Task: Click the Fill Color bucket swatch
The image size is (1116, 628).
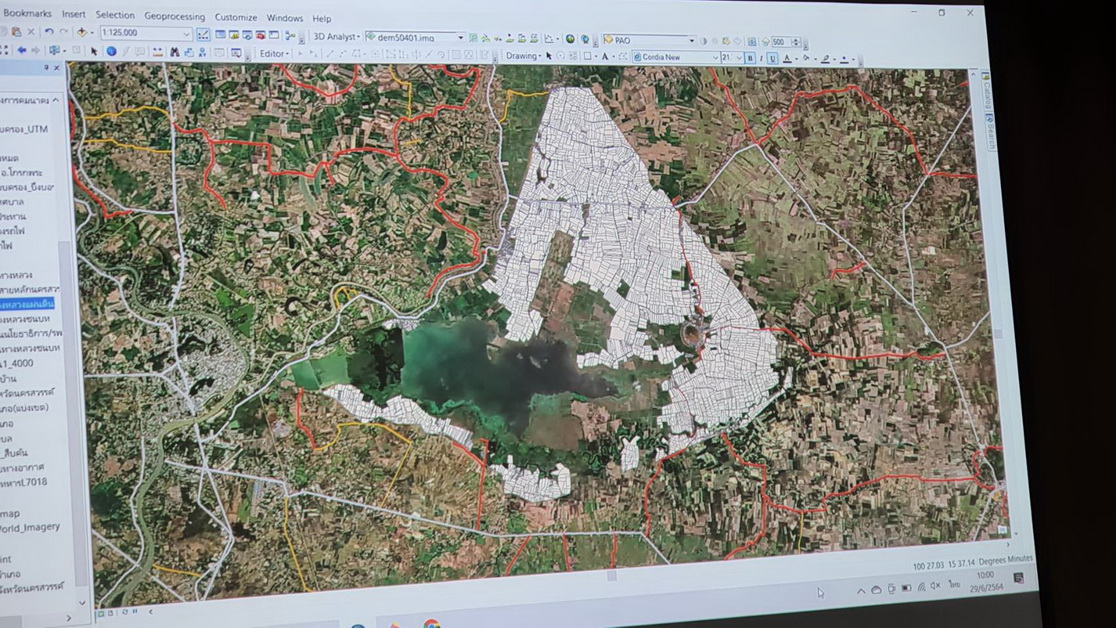Action: [806, 58]
